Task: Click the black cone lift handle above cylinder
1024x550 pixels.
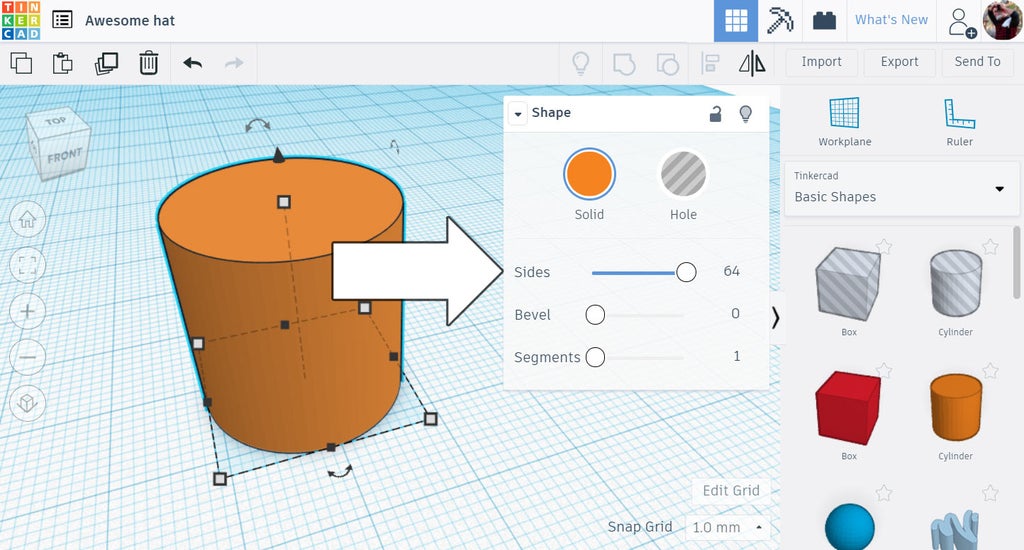Action: tap(279, 155)
